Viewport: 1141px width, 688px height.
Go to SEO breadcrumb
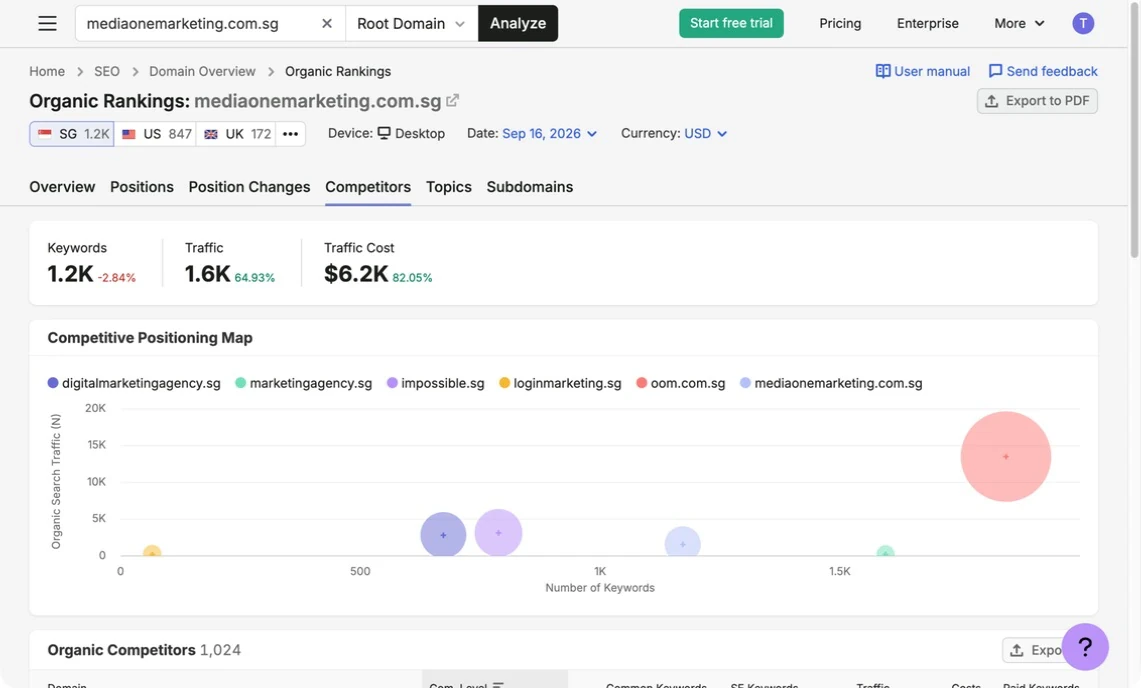pos(106,71)
